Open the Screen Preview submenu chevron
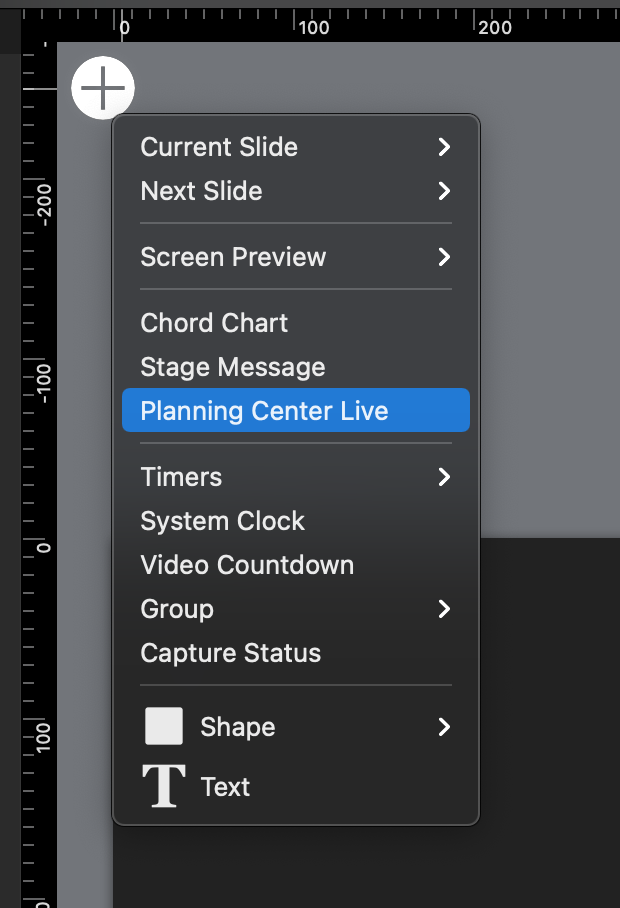Viewport: 620px width, 908px height. 444,257
